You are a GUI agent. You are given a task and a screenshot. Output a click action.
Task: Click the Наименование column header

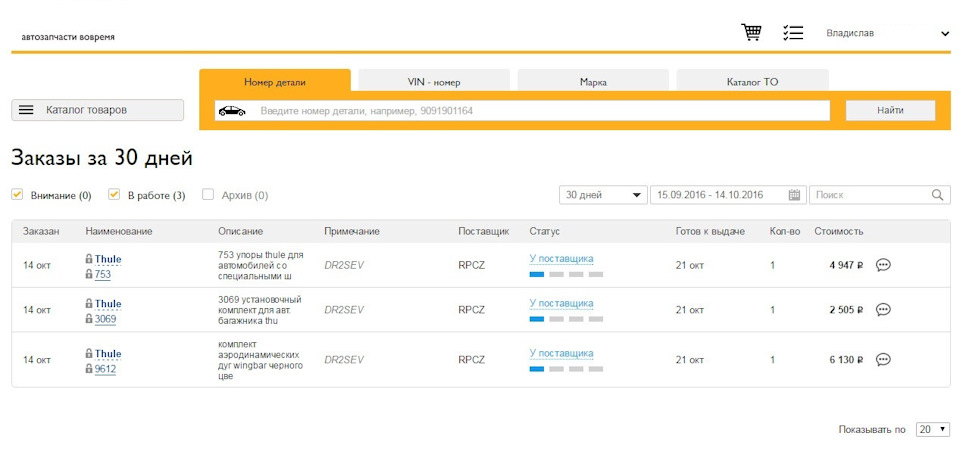[119, 231]
